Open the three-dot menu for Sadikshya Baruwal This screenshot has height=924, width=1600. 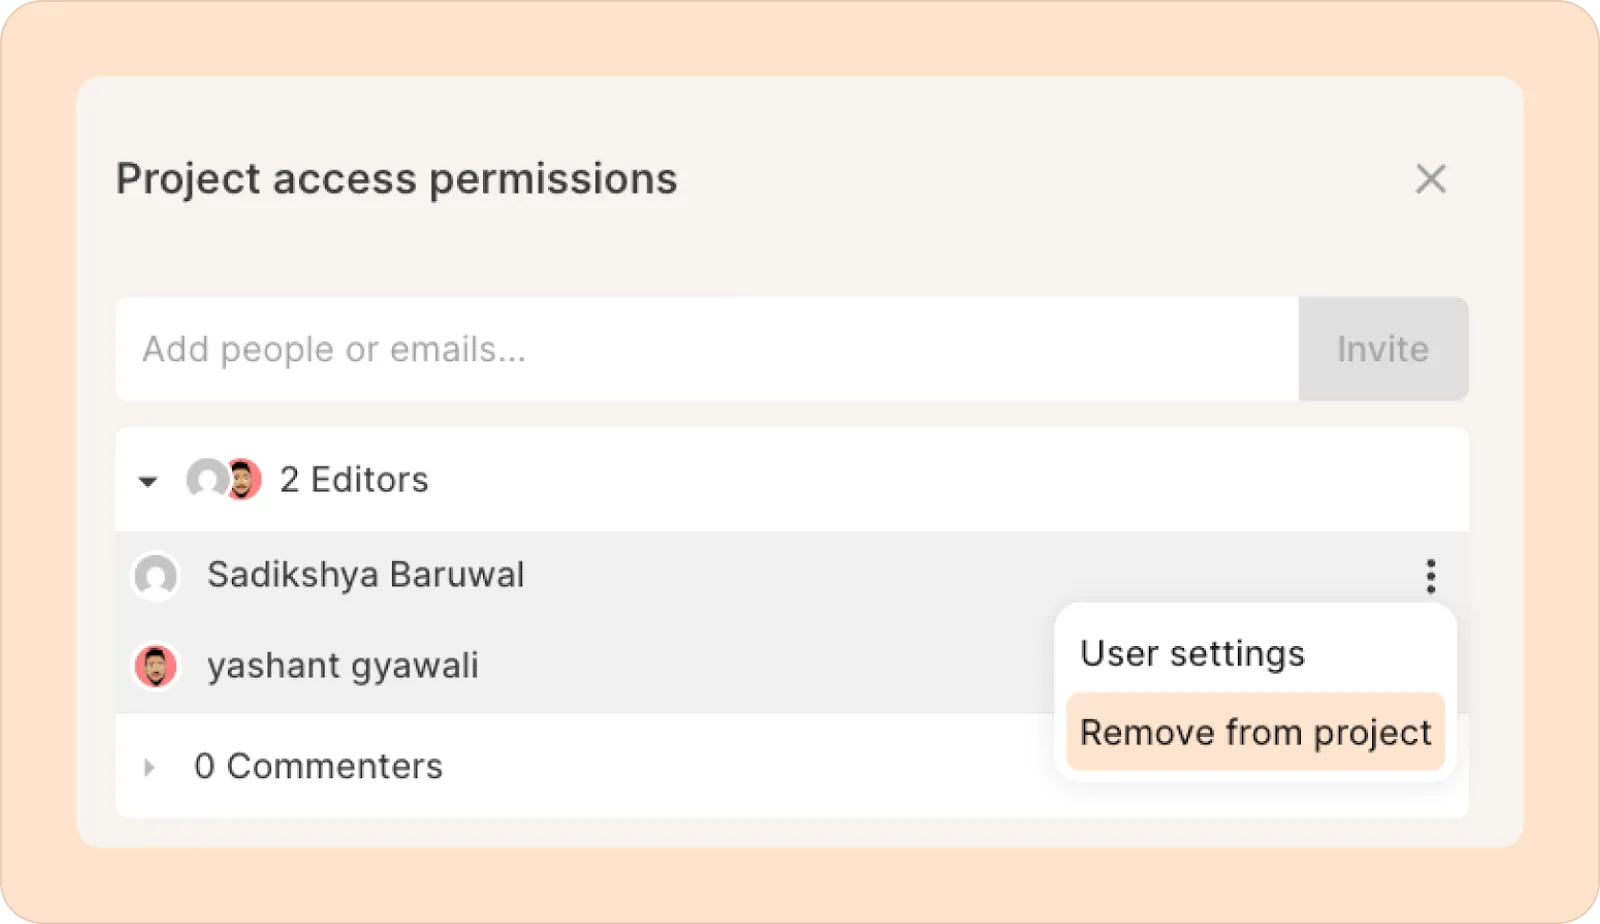click(1430, 575)
